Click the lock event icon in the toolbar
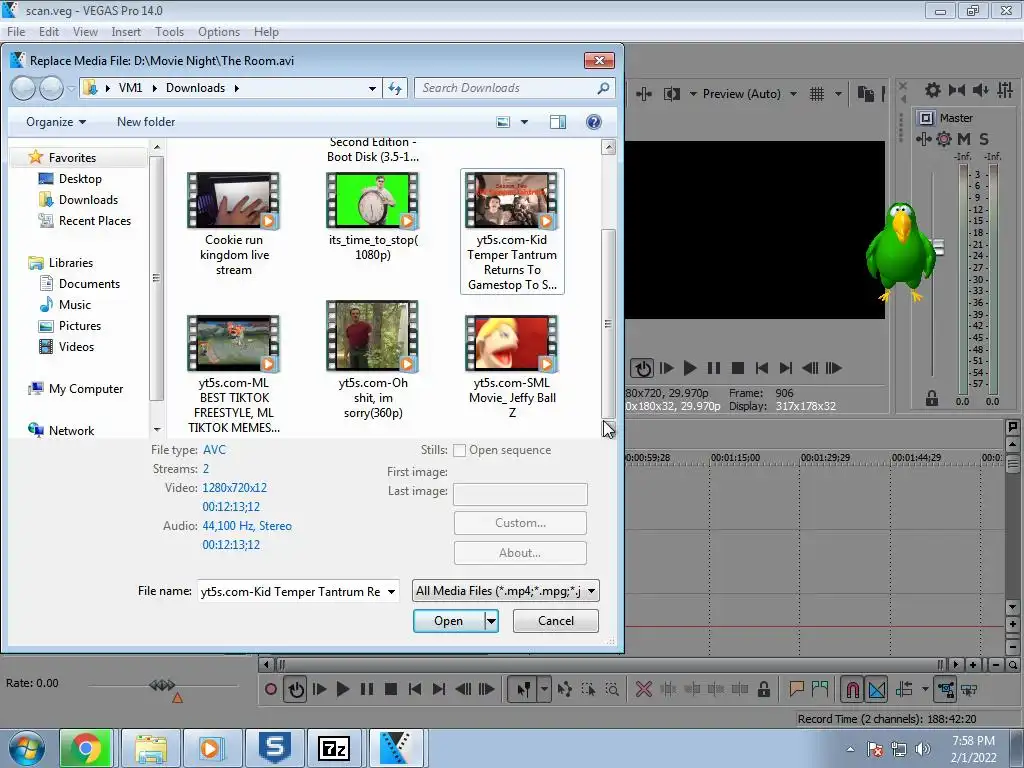The image size is (1024, 768). click(x=763, y=689)
